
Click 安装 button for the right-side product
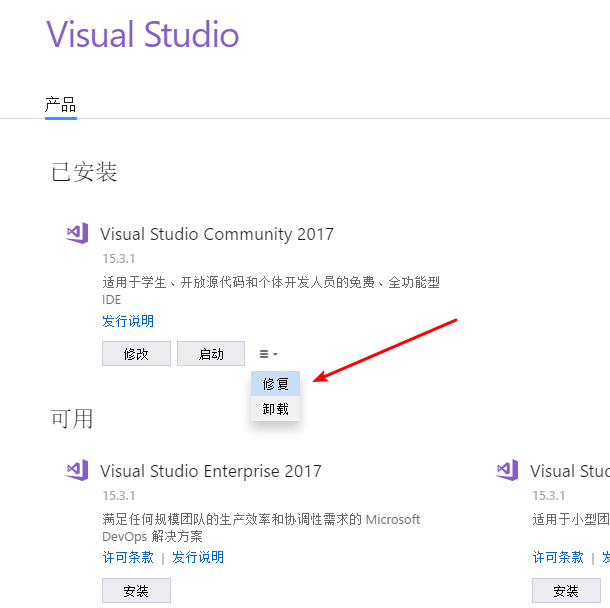[566, 591]
